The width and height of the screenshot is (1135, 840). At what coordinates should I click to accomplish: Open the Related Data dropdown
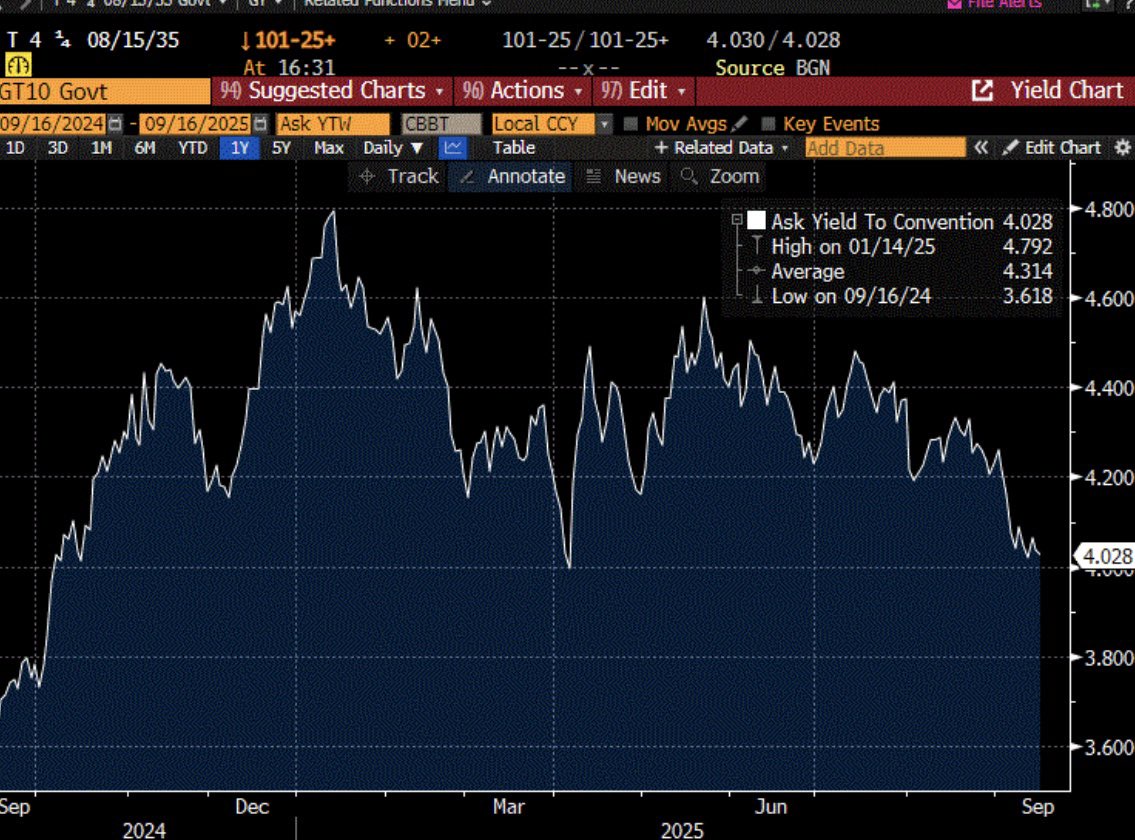(721, 148)
